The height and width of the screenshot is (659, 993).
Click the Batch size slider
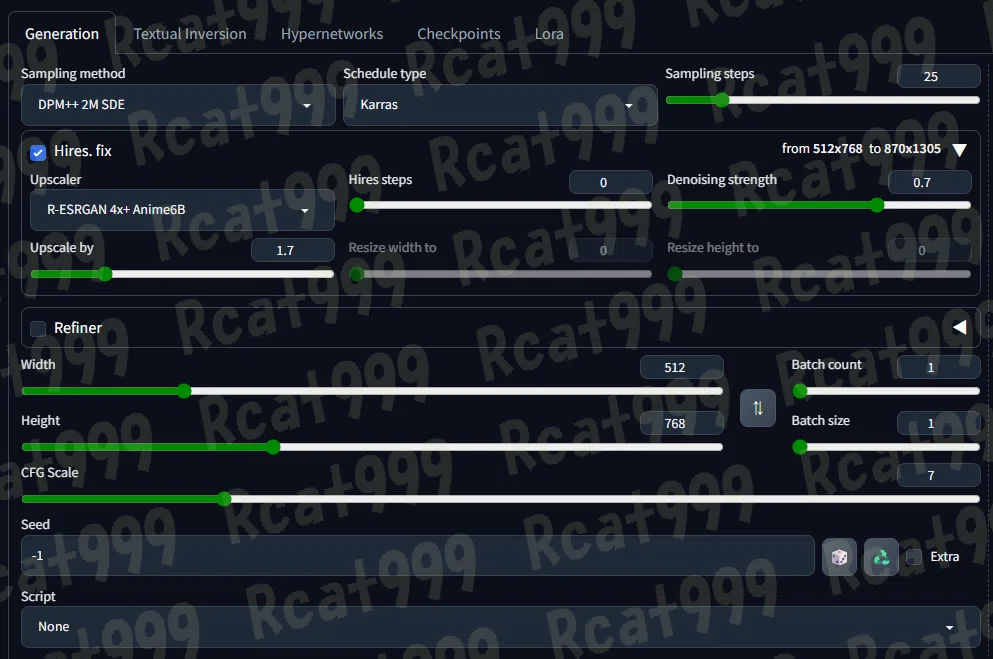click(886, 448)
